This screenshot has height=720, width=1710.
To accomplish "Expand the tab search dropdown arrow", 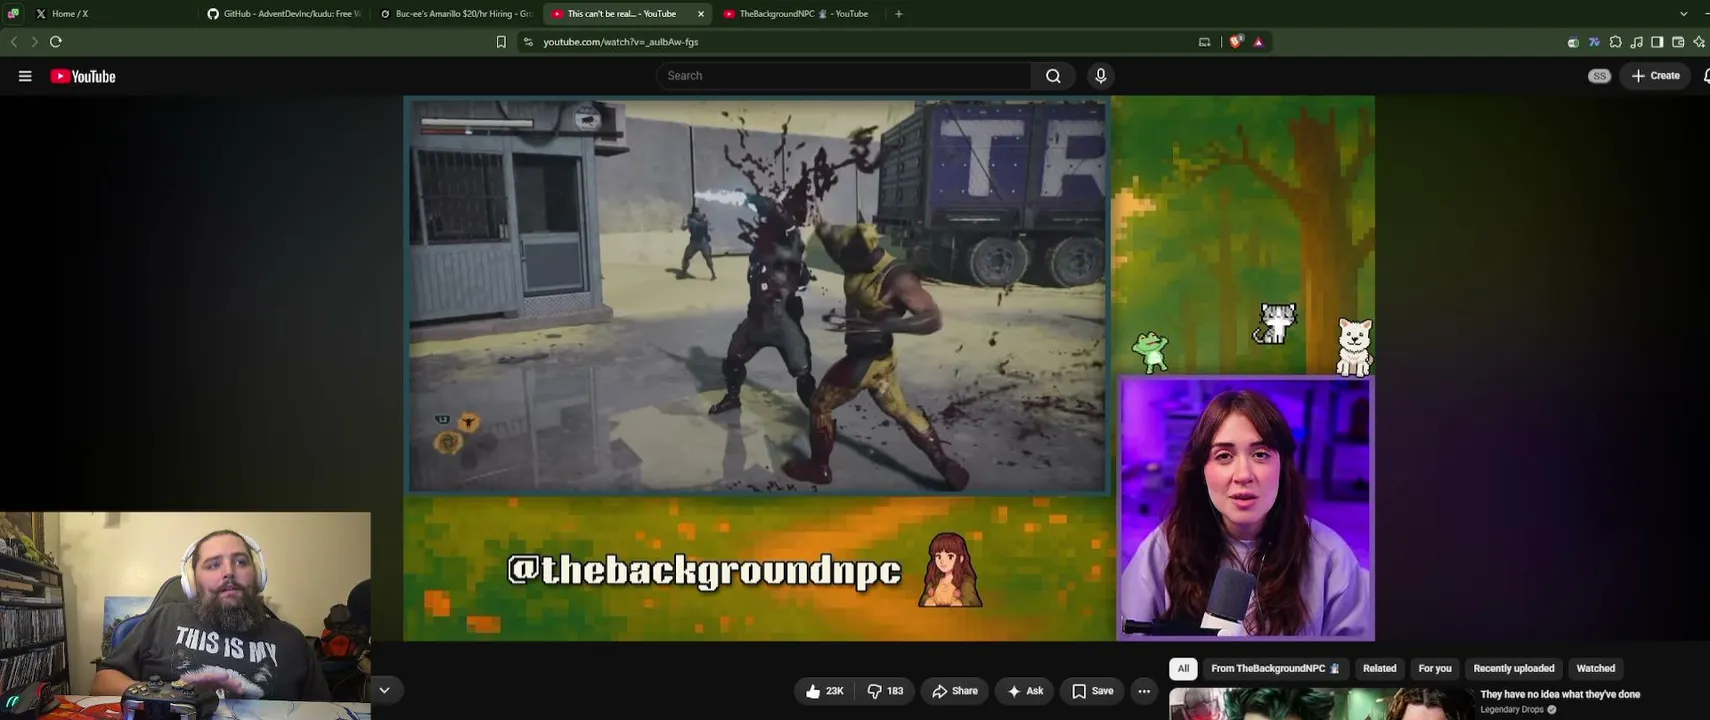I will (x=1684, y=14).
